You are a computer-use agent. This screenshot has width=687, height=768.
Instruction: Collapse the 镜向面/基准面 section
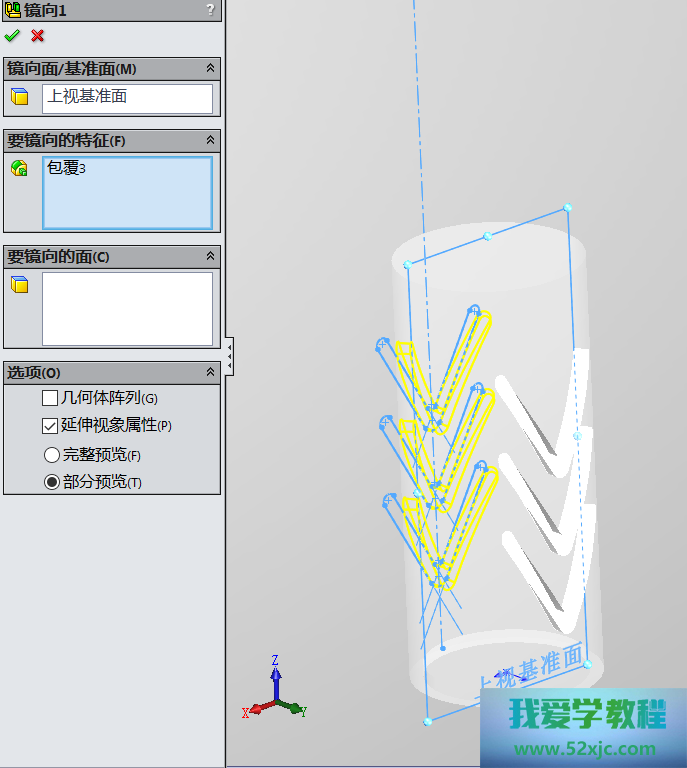coord(210,69)
